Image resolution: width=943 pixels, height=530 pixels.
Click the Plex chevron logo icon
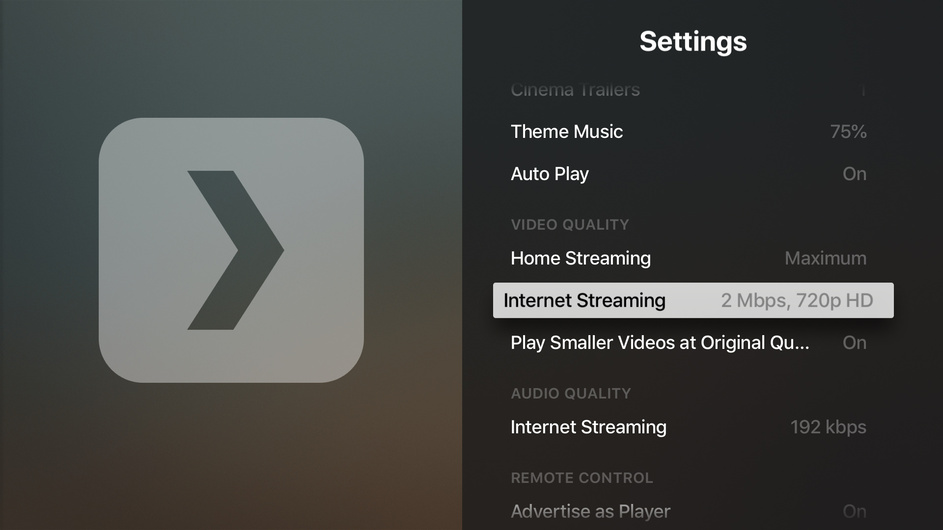(236, 250)
